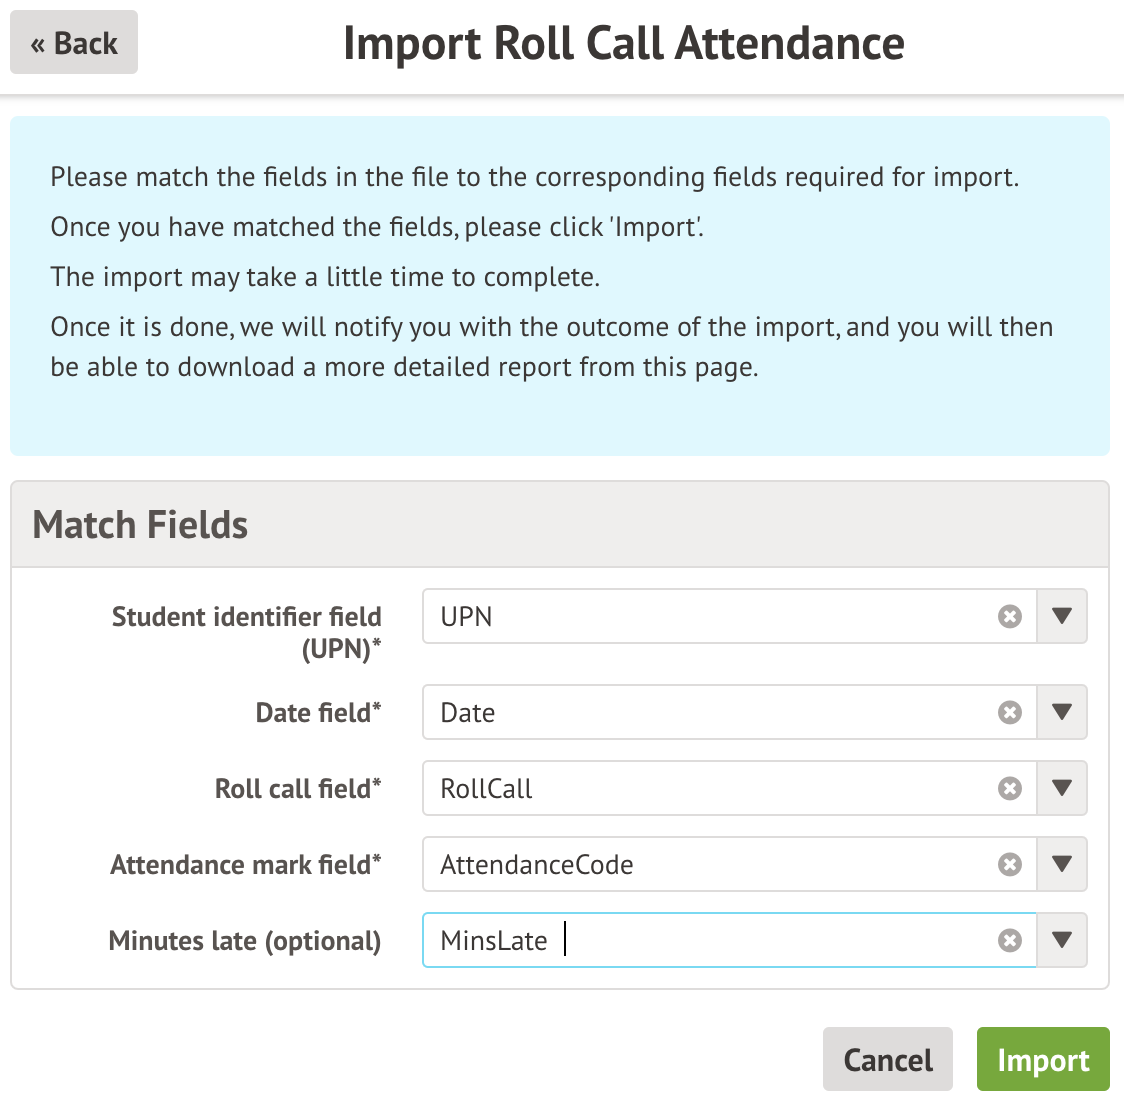Open the Student identifier field dropdown arrow

1062,616
